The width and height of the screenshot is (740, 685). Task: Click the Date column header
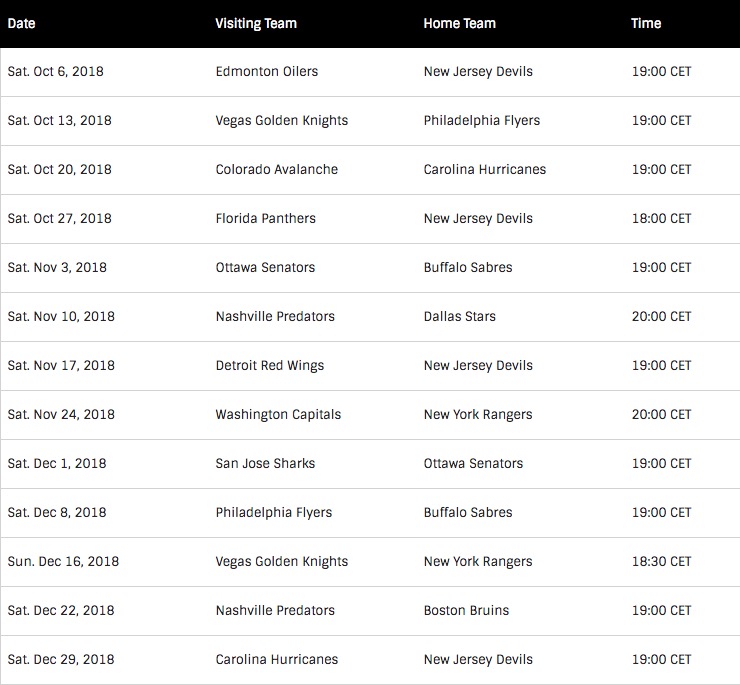tap(21, 24)
